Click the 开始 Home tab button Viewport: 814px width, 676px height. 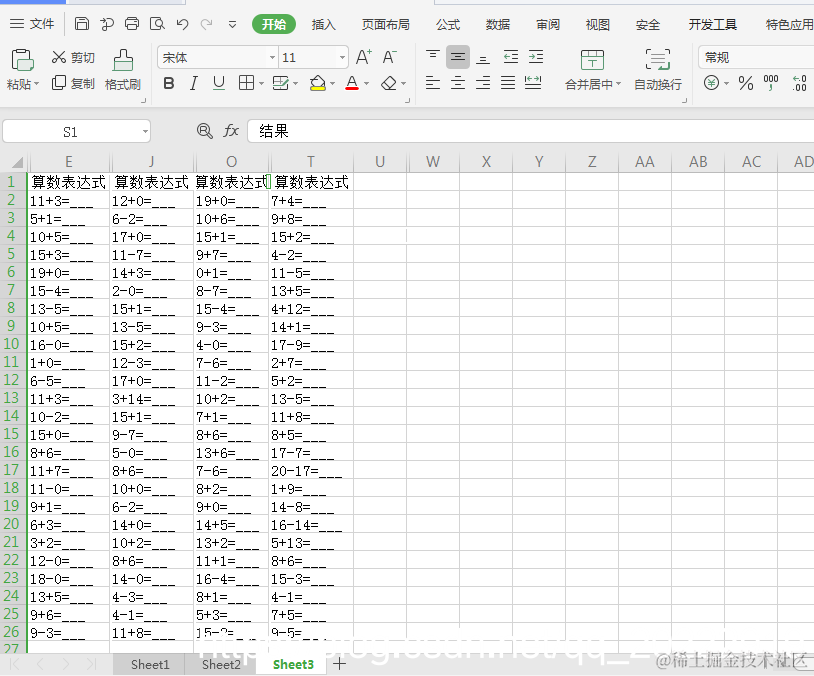pos(274,24)
